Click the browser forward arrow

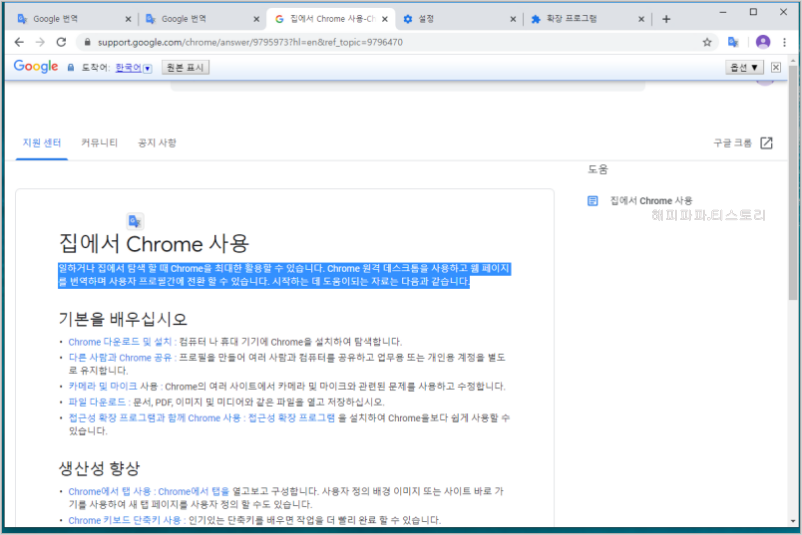point(40,42)
